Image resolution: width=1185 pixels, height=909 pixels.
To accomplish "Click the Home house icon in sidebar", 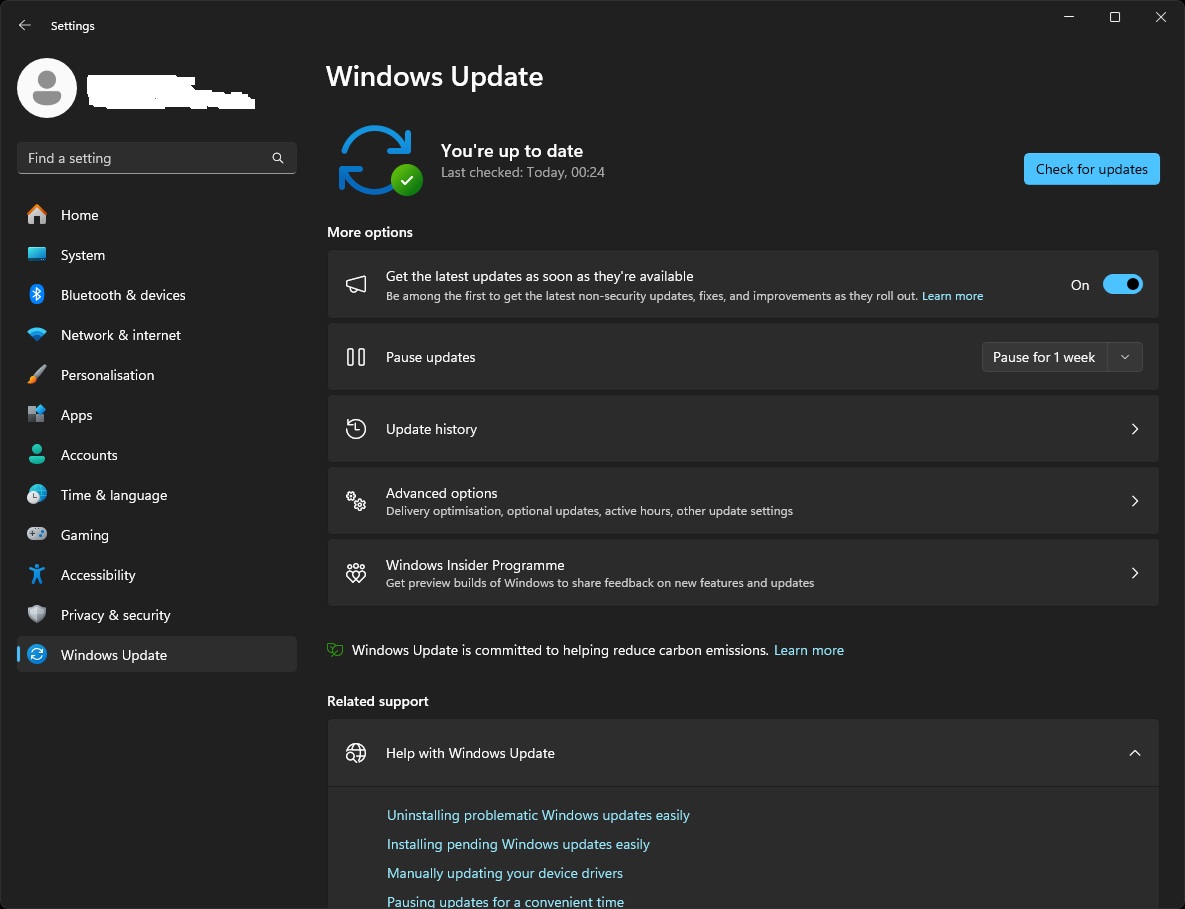I will [x=36, y=215].
